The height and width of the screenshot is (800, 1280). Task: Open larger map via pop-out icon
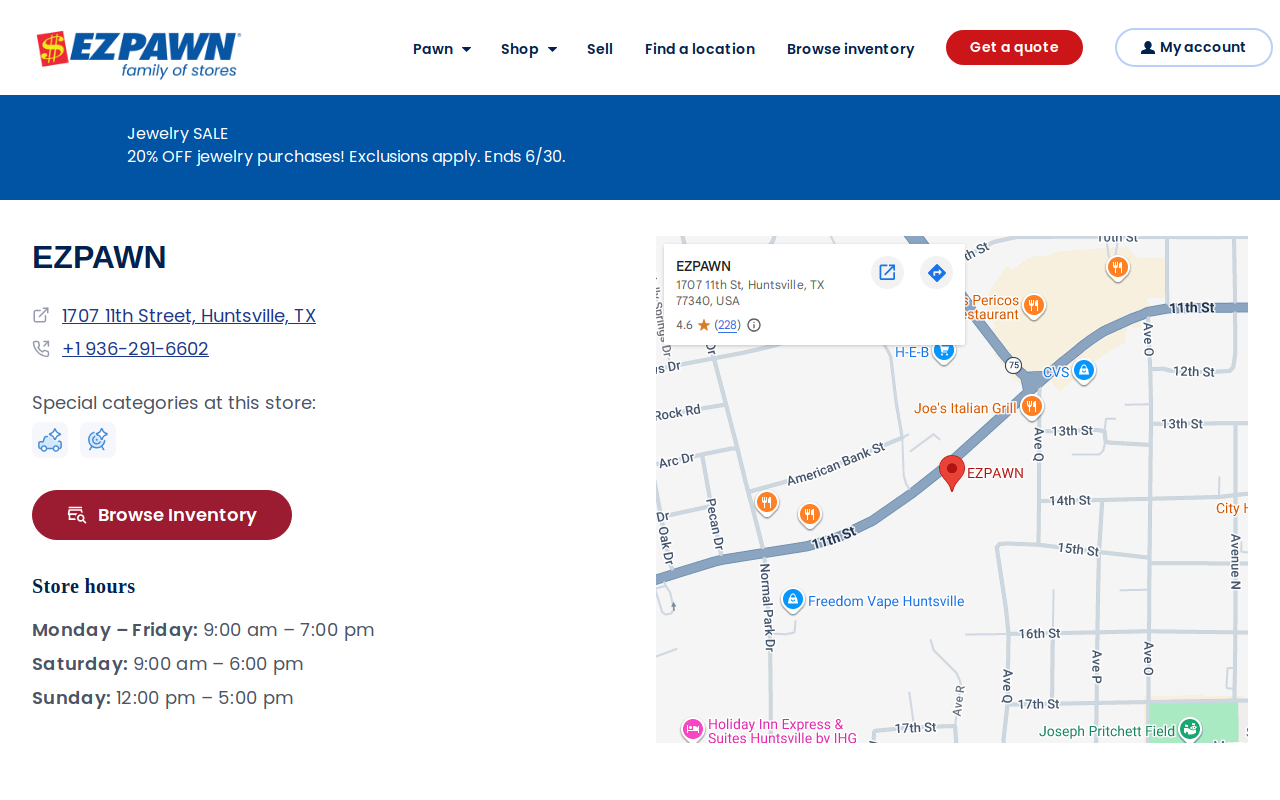pos(887,272)
